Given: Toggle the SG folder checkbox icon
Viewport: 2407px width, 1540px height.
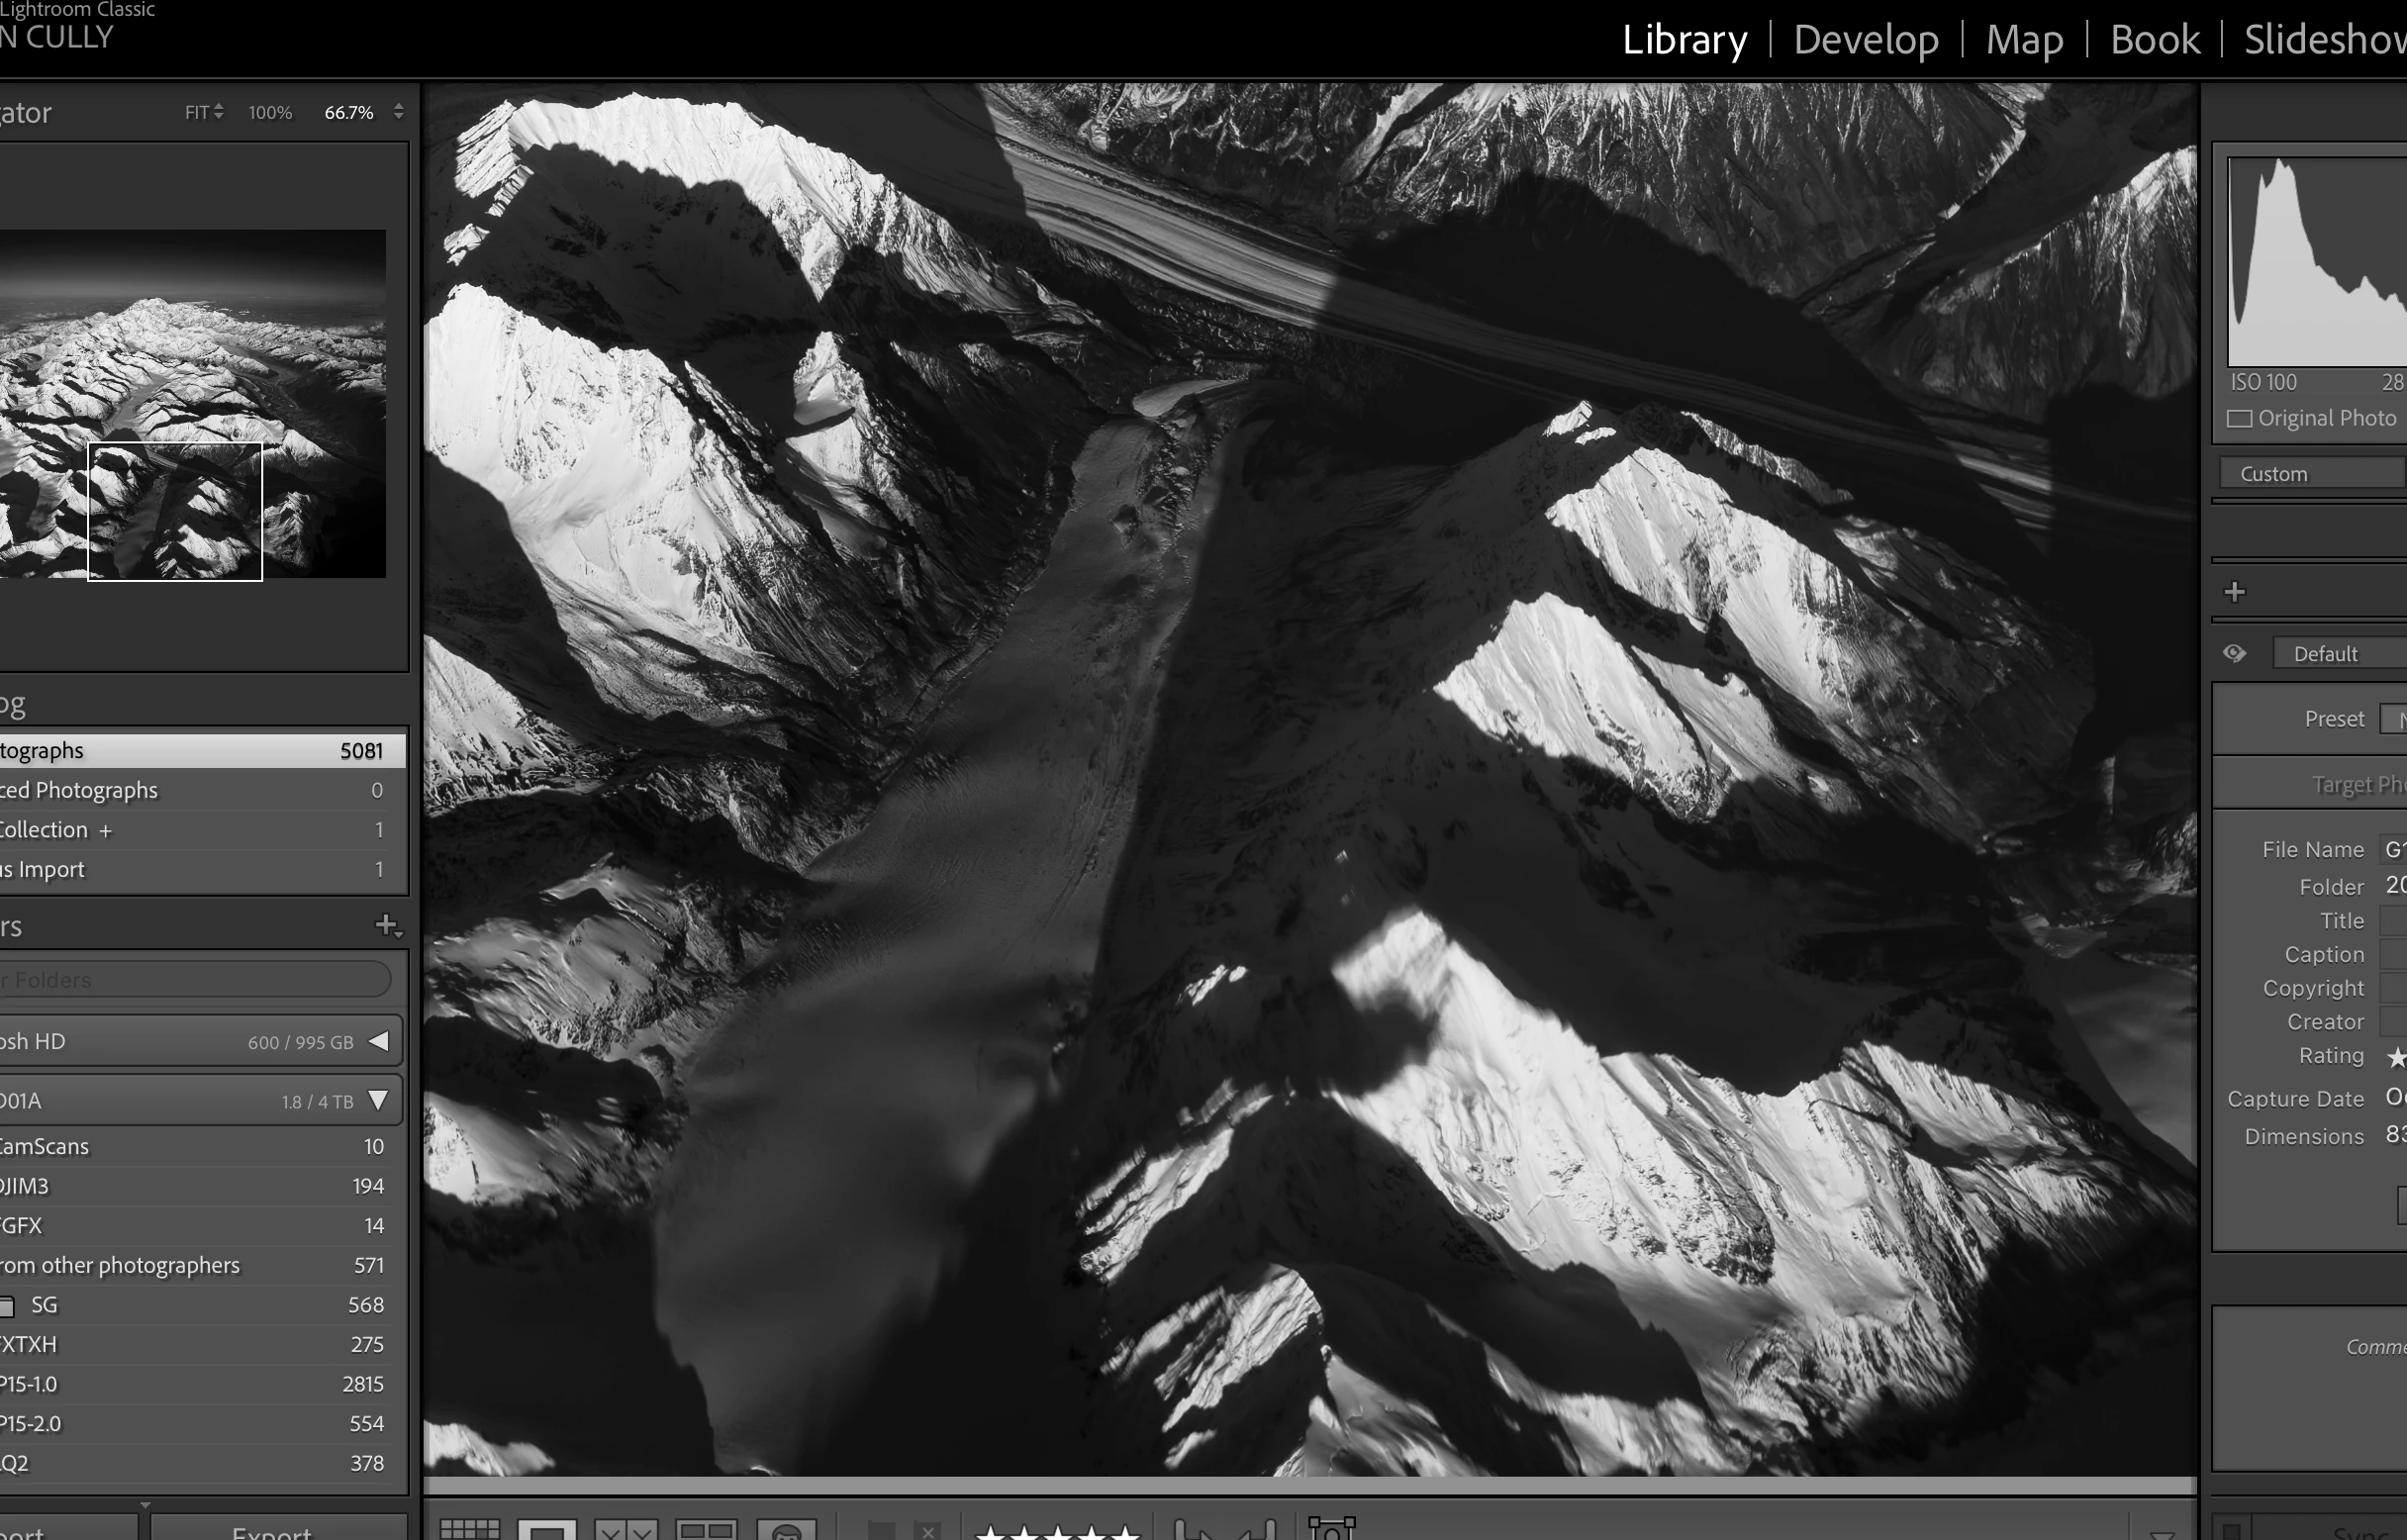Looking at the screenshot, I should pyautogui.click(x=6, y=1306).
